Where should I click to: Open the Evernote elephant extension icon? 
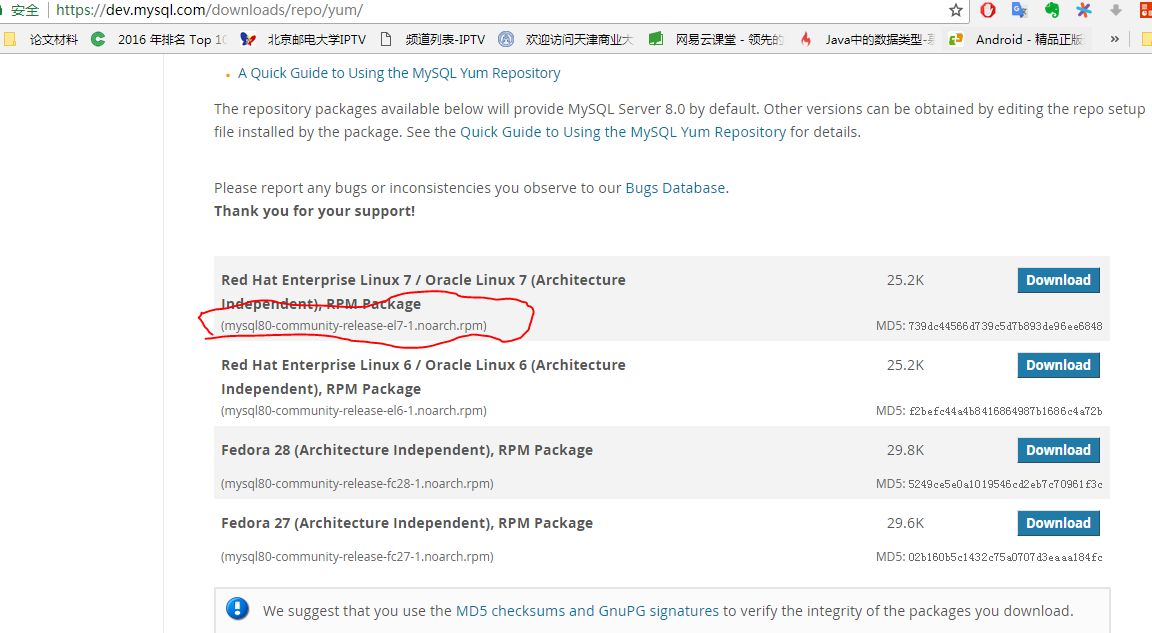pos(1051,10)
